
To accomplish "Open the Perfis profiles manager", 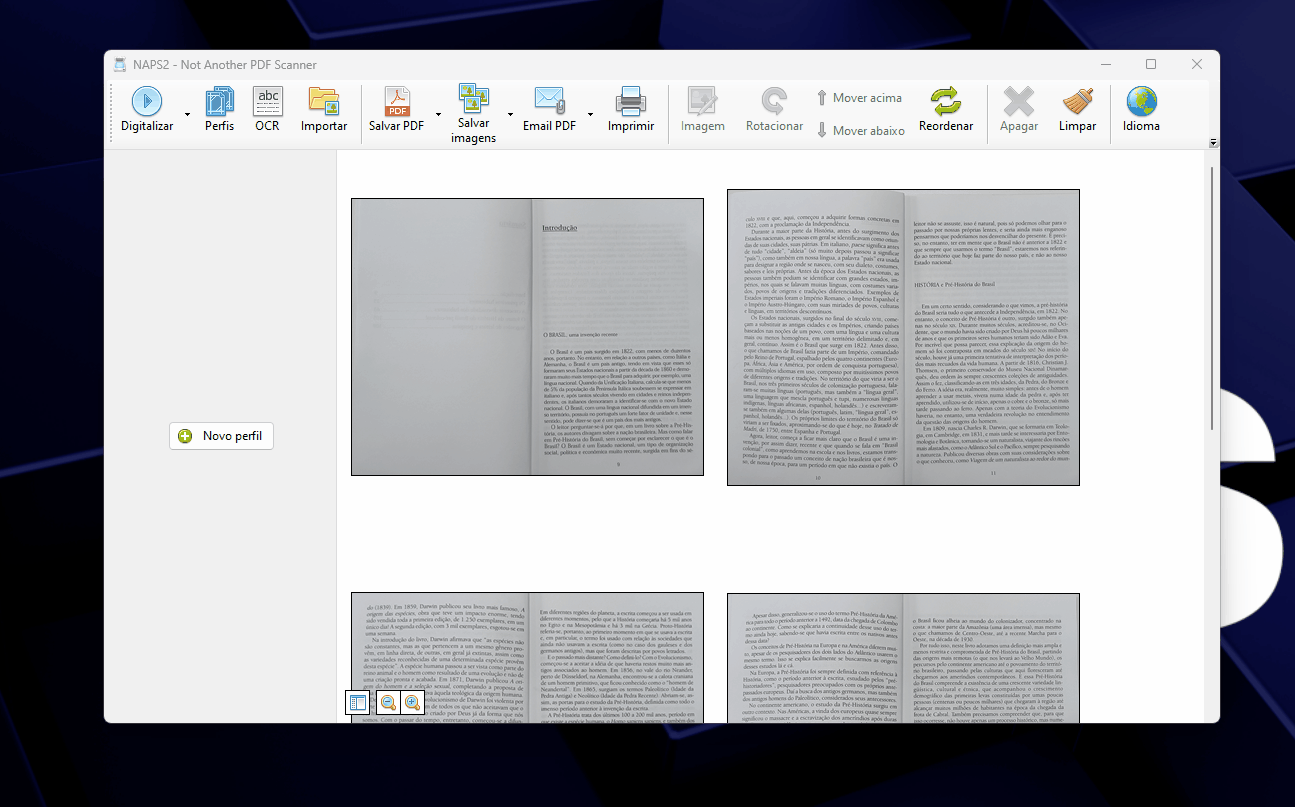I will (219, 110).
